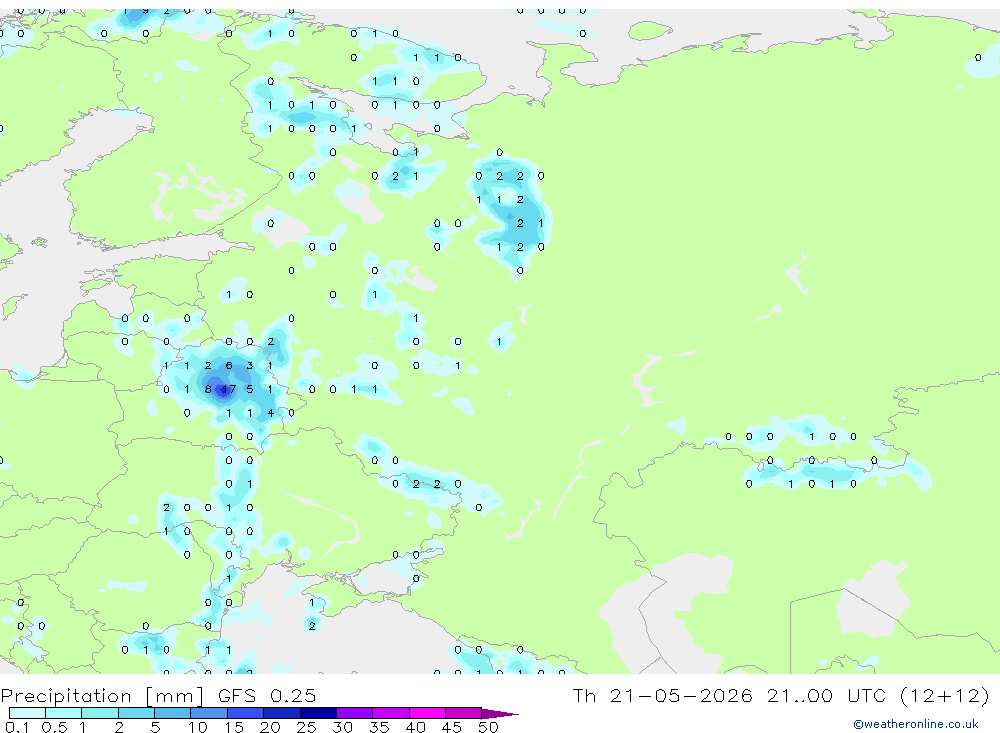Click the '0.1' legend scale label
Screen dimensions: 1000x733
[x=17, y=727]
